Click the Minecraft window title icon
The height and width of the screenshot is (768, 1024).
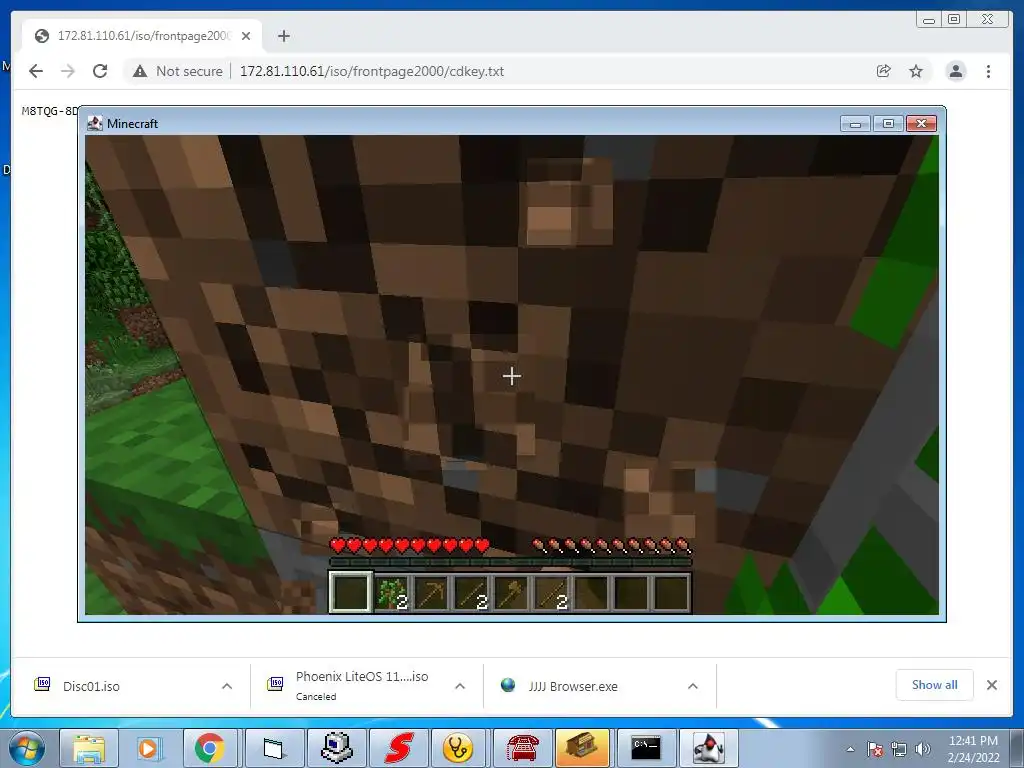(95, 123)
